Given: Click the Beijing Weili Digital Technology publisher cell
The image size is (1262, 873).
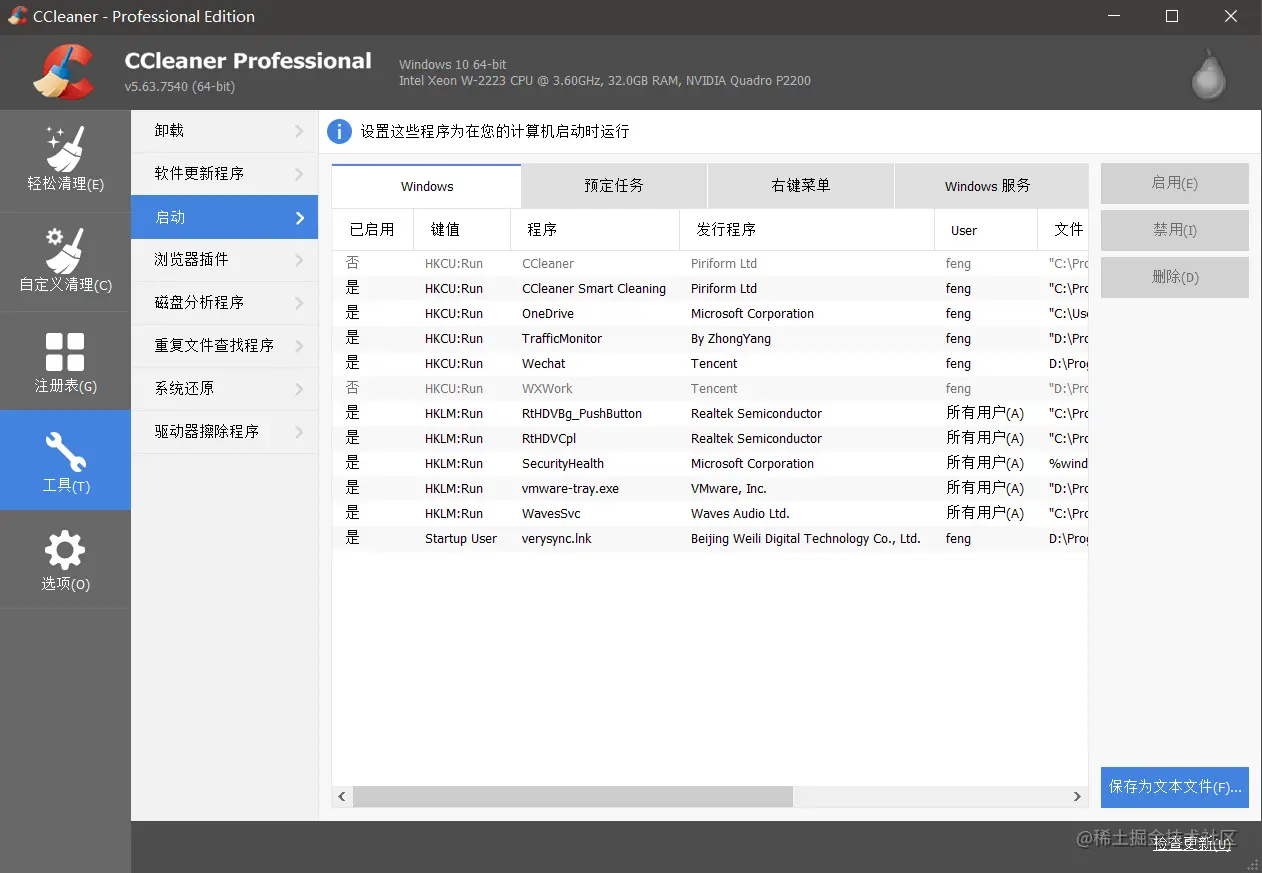Looking at the screenshot, I should point(805,539).
